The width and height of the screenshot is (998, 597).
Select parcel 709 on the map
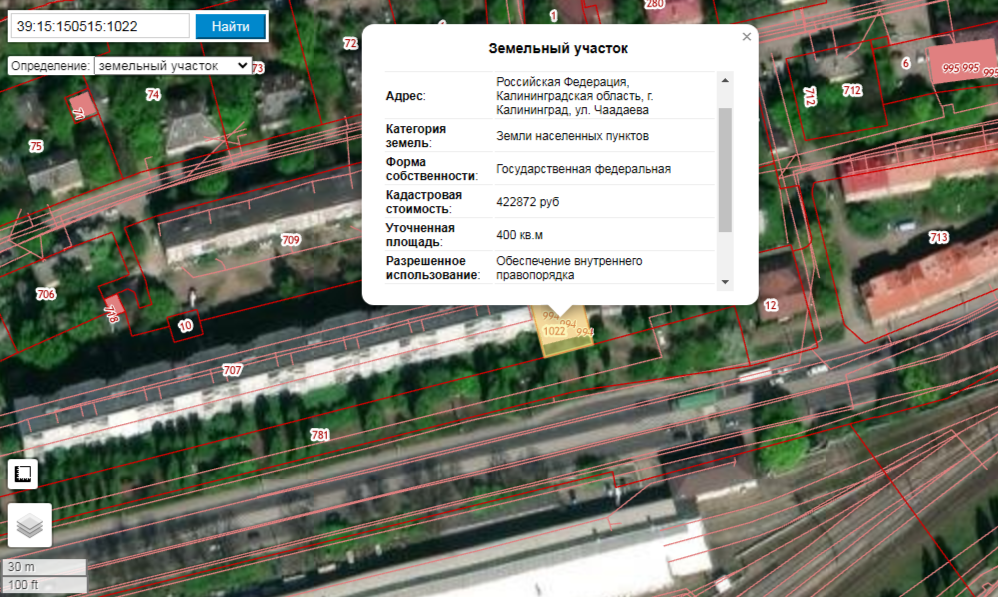[291, 240]
